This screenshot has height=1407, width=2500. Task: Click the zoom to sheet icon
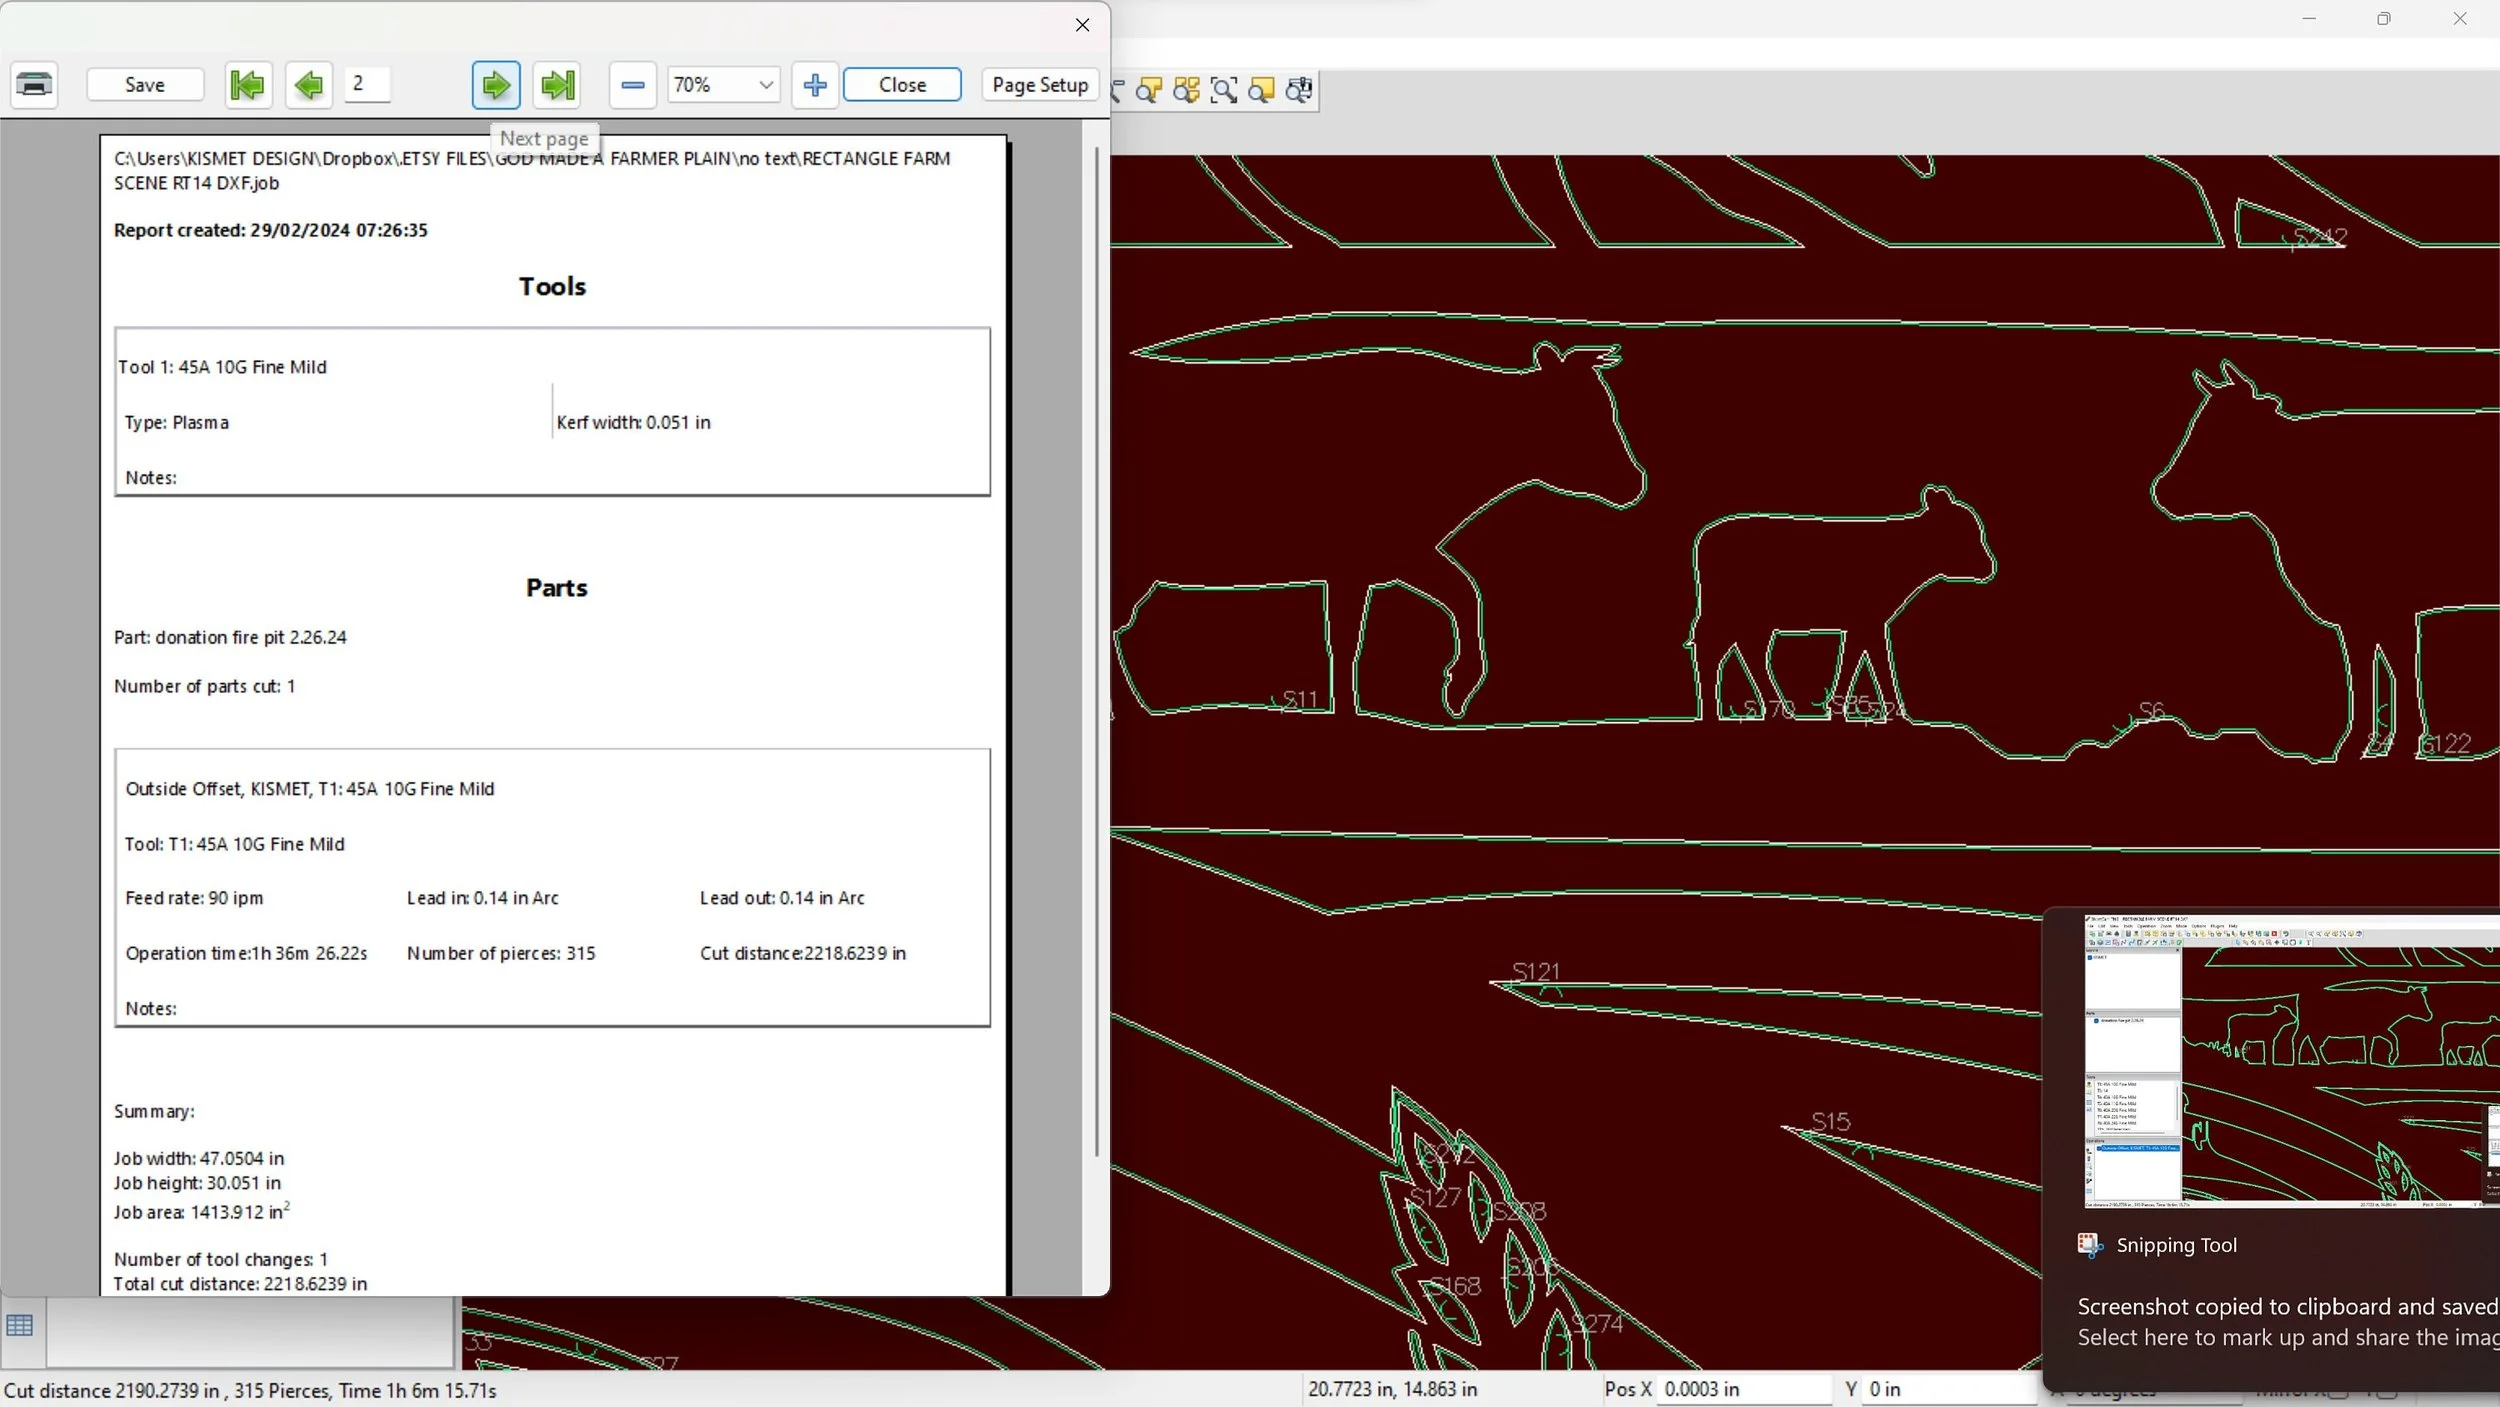click(1261, 91)
